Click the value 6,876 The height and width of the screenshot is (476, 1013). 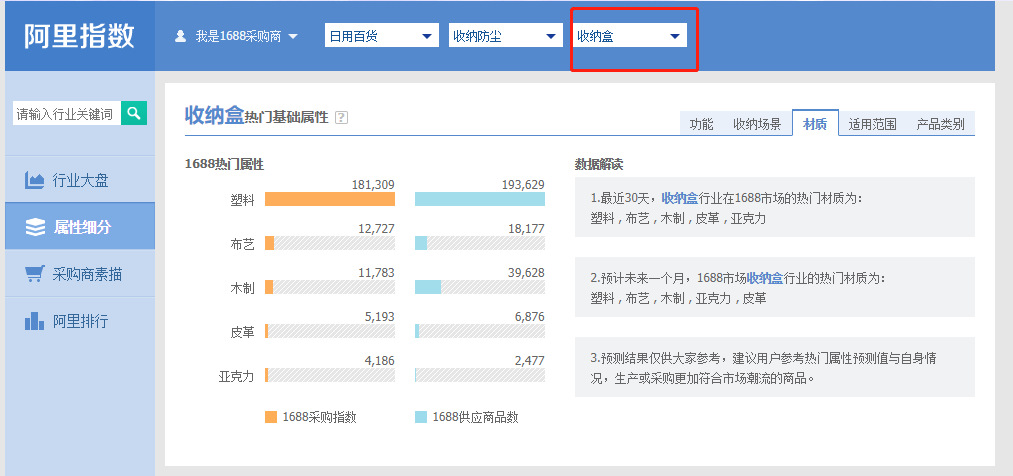[x=529, y=316]
